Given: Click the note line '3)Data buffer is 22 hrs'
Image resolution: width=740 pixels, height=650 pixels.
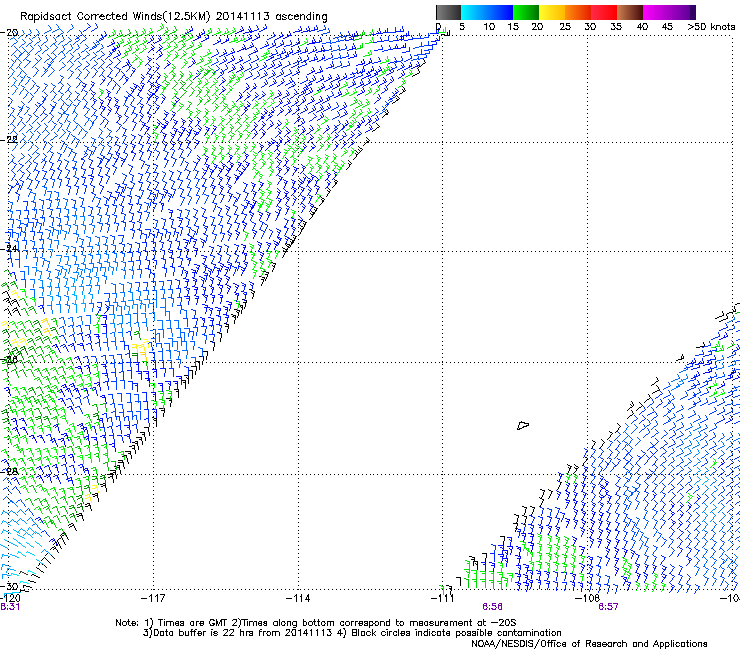Looking at the screenshot, I should tap(352, 633).
